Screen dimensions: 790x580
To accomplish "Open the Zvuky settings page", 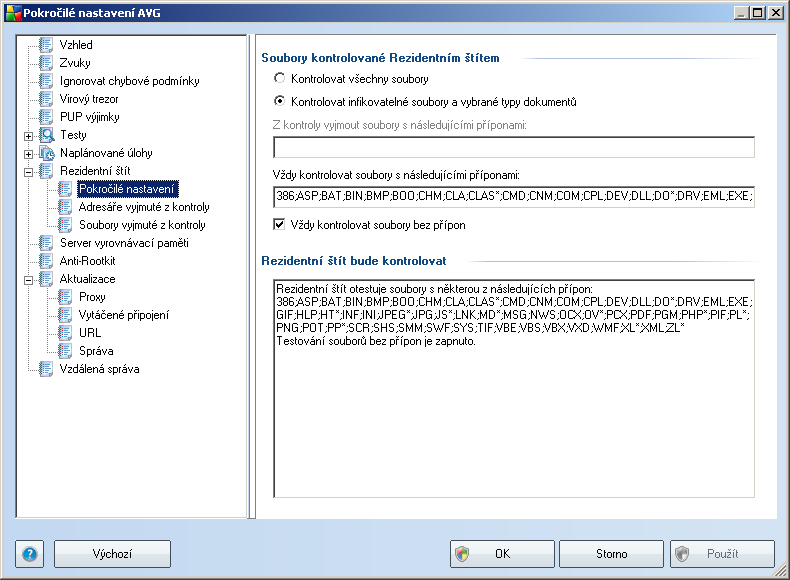I will 75,63.
